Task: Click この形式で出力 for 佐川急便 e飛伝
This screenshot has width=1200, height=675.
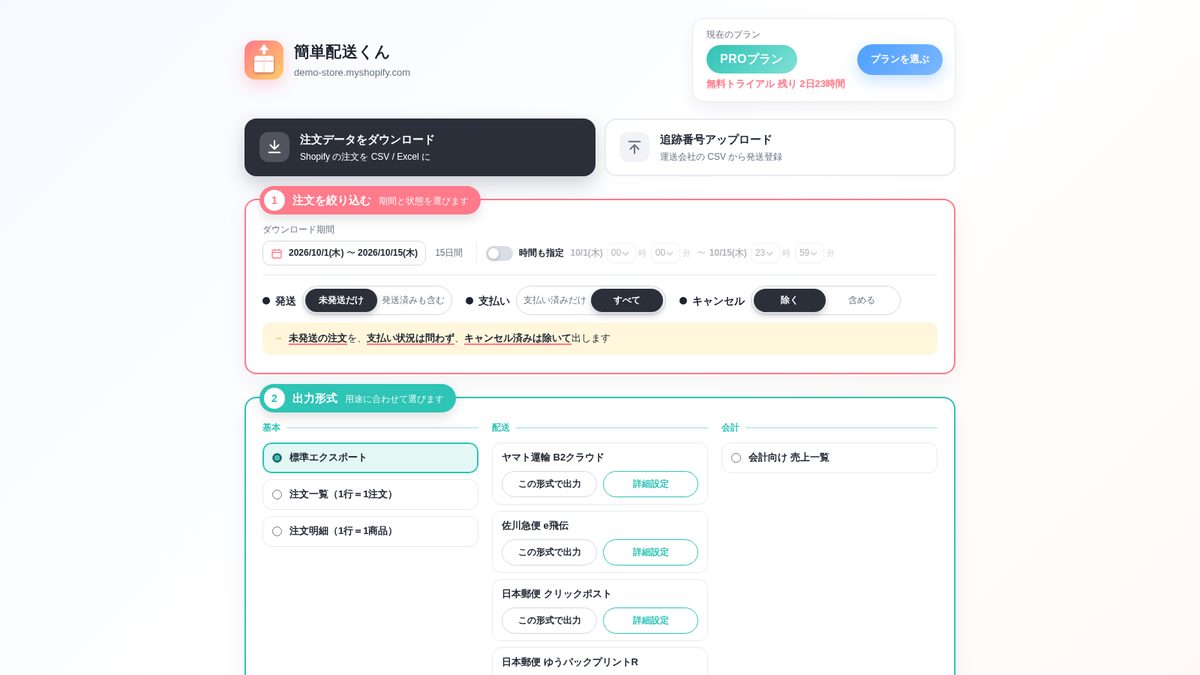Action: coord(549,552)
